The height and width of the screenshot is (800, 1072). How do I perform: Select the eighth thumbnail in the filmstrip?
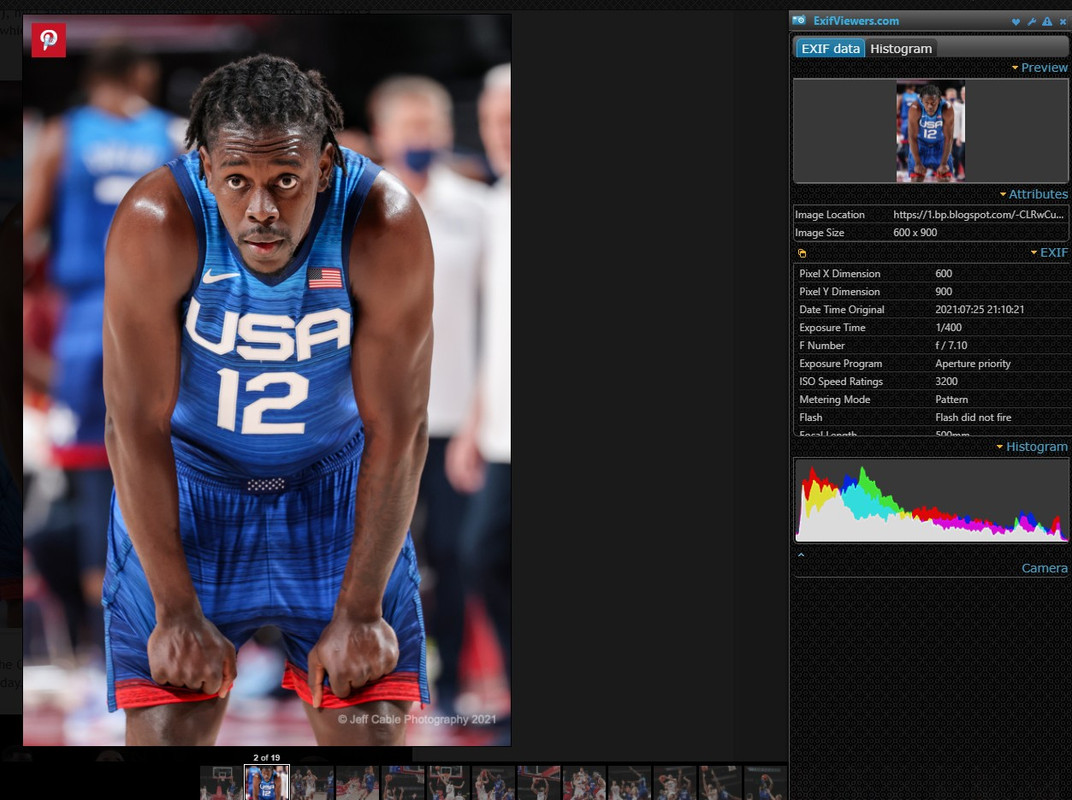[539, 783]
